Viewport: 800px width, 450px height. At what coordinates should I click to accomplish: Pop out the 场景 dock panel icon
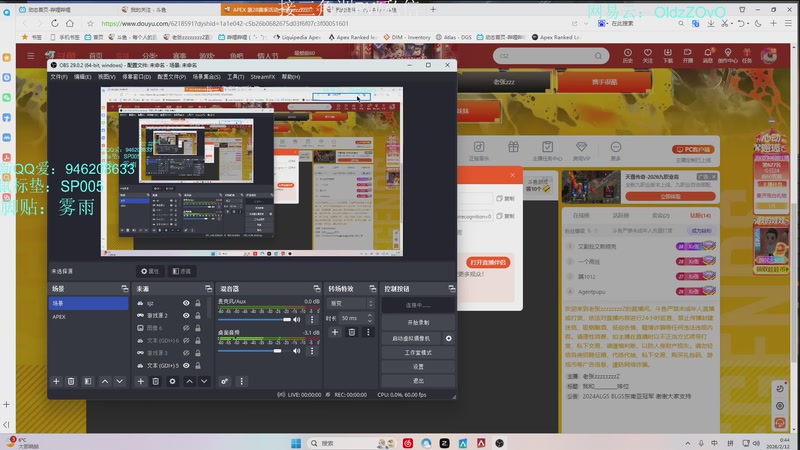(124, 289)
